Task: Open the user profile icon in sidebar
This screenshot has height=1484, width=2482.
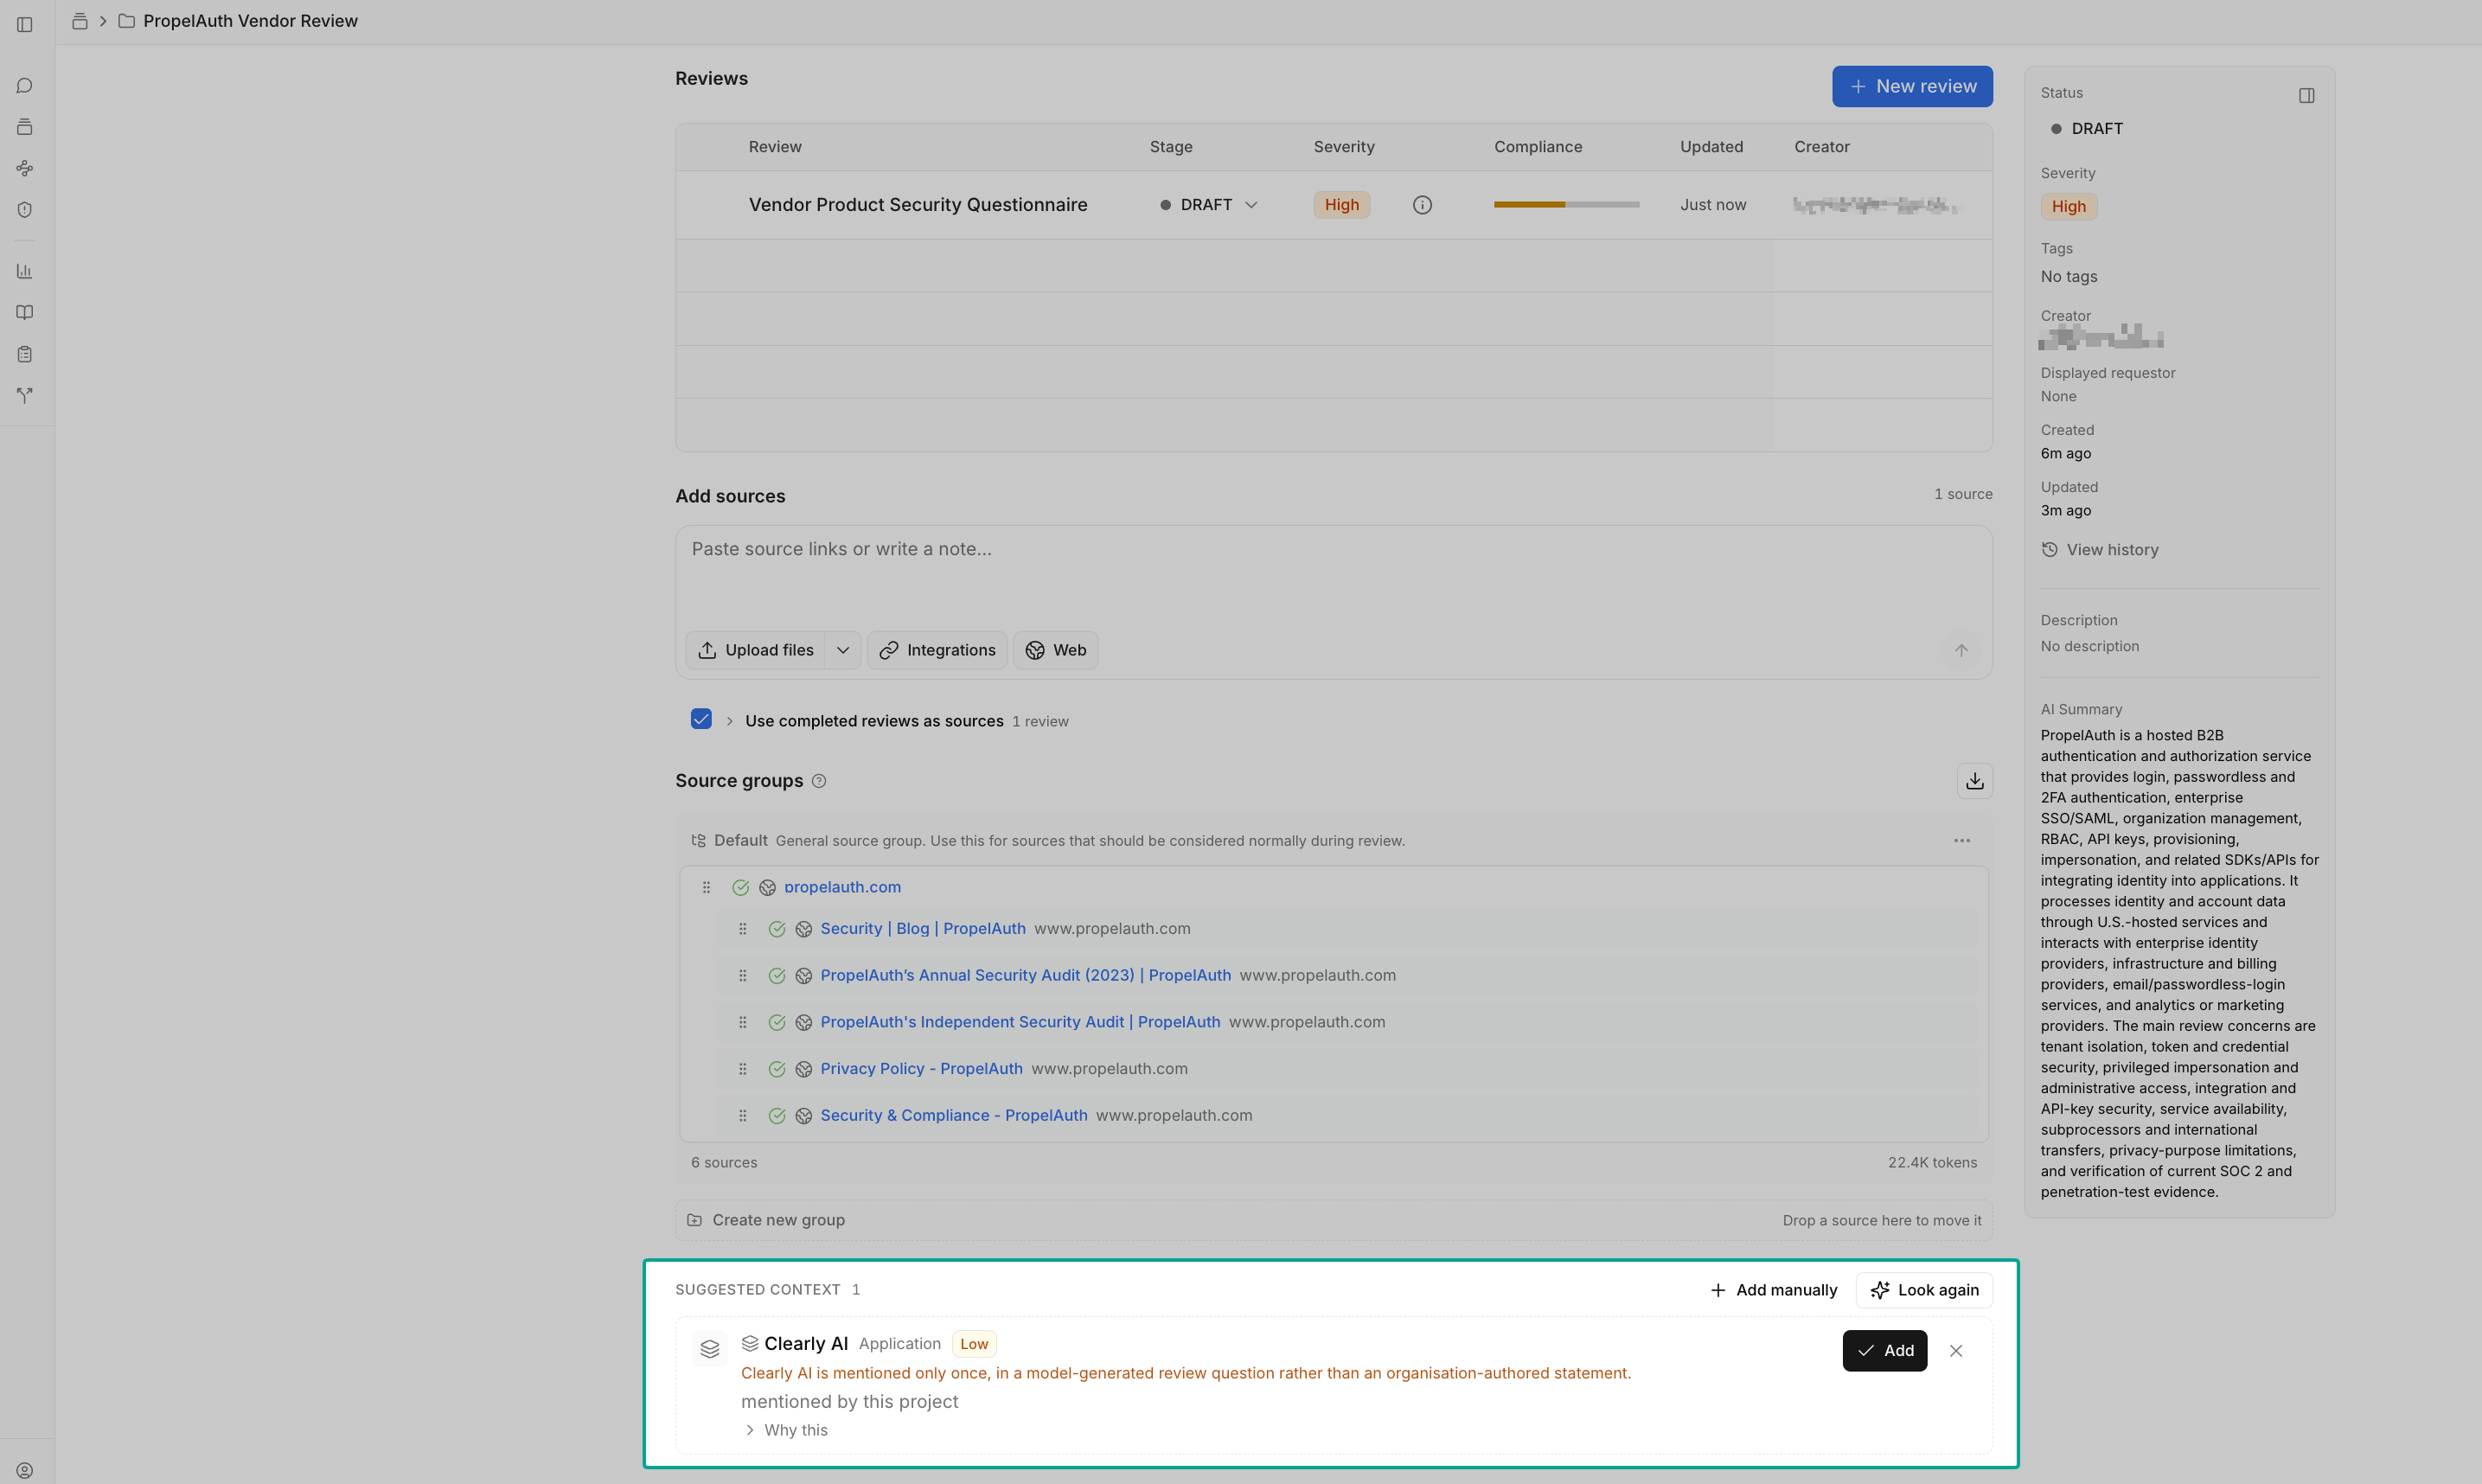Action: tap(25, 1470)
